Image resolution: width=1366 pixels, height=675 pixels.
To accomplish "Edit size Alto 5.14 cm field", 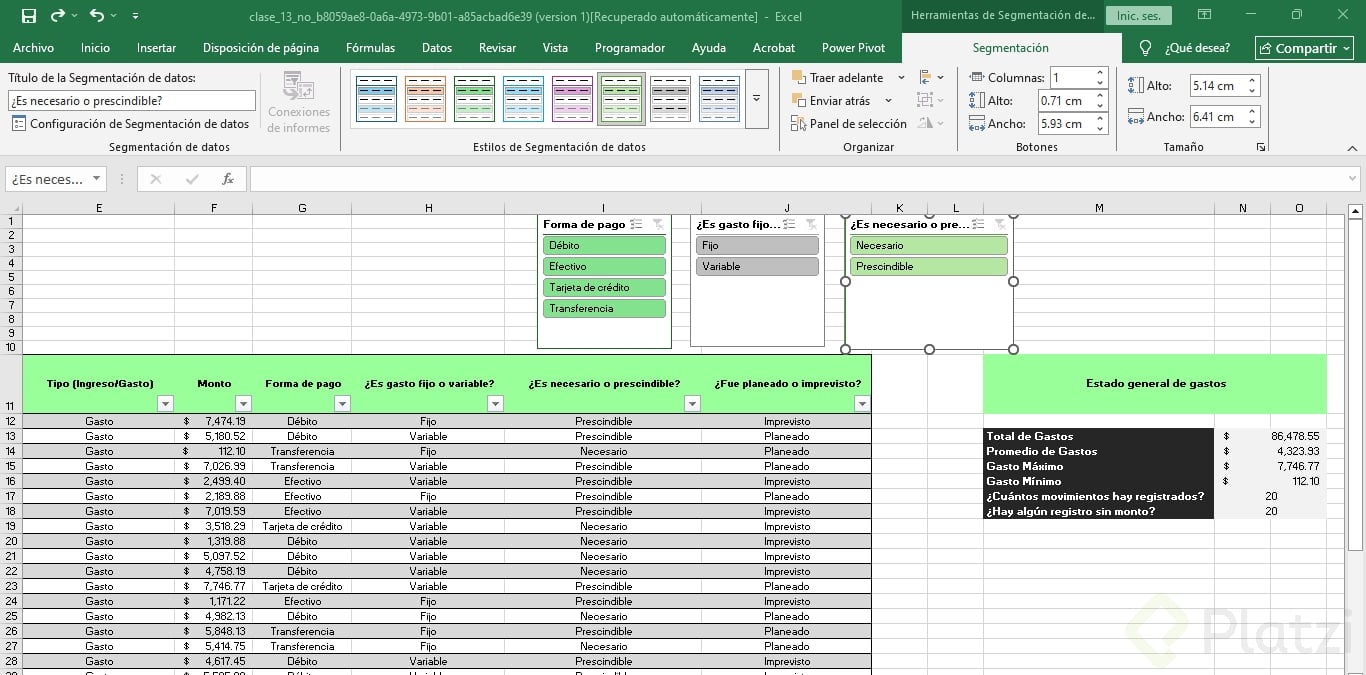I will click(1217, 86).
